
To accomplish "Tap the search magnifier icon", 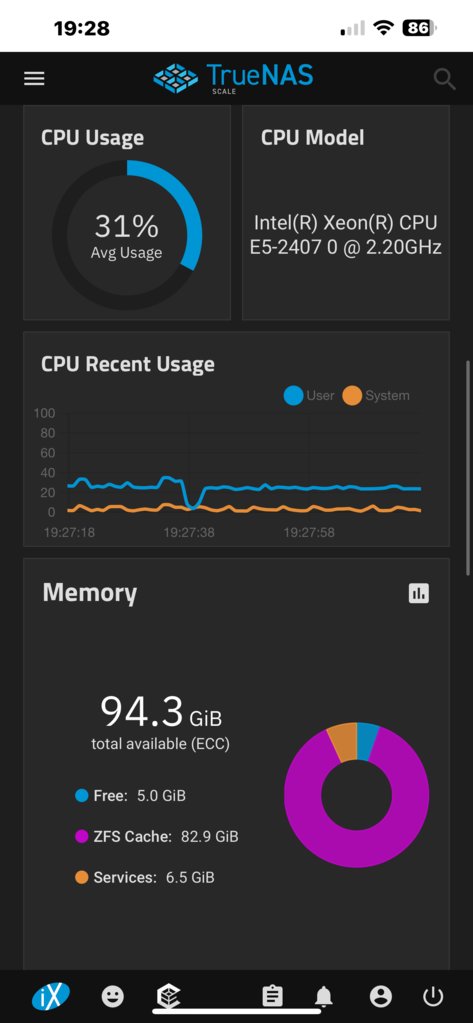I will (444, 80).
